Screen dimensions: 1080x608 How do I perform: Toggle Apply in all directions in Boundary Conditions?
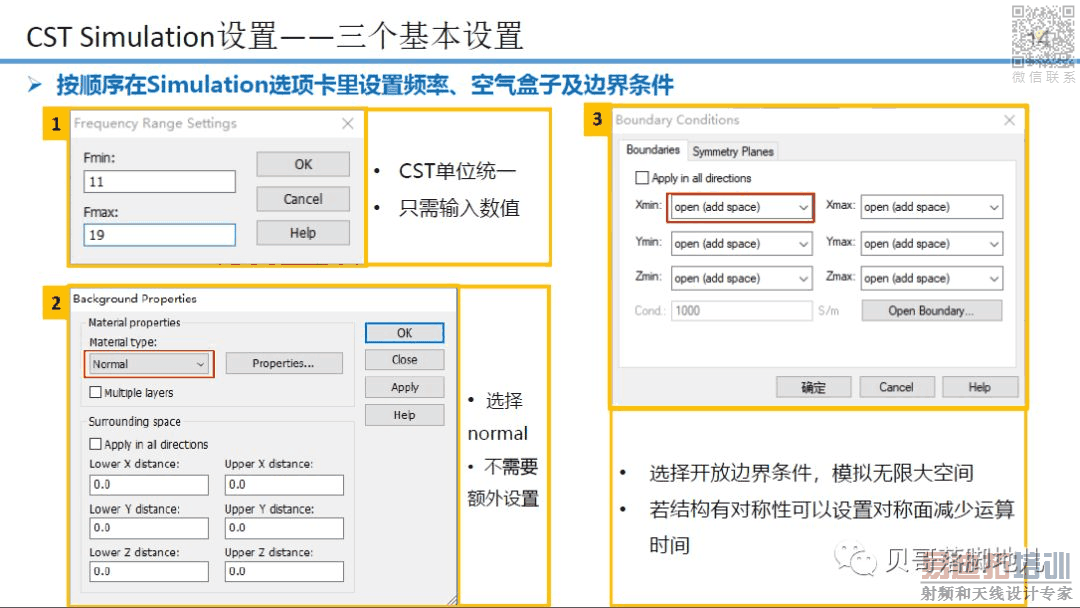642,178
